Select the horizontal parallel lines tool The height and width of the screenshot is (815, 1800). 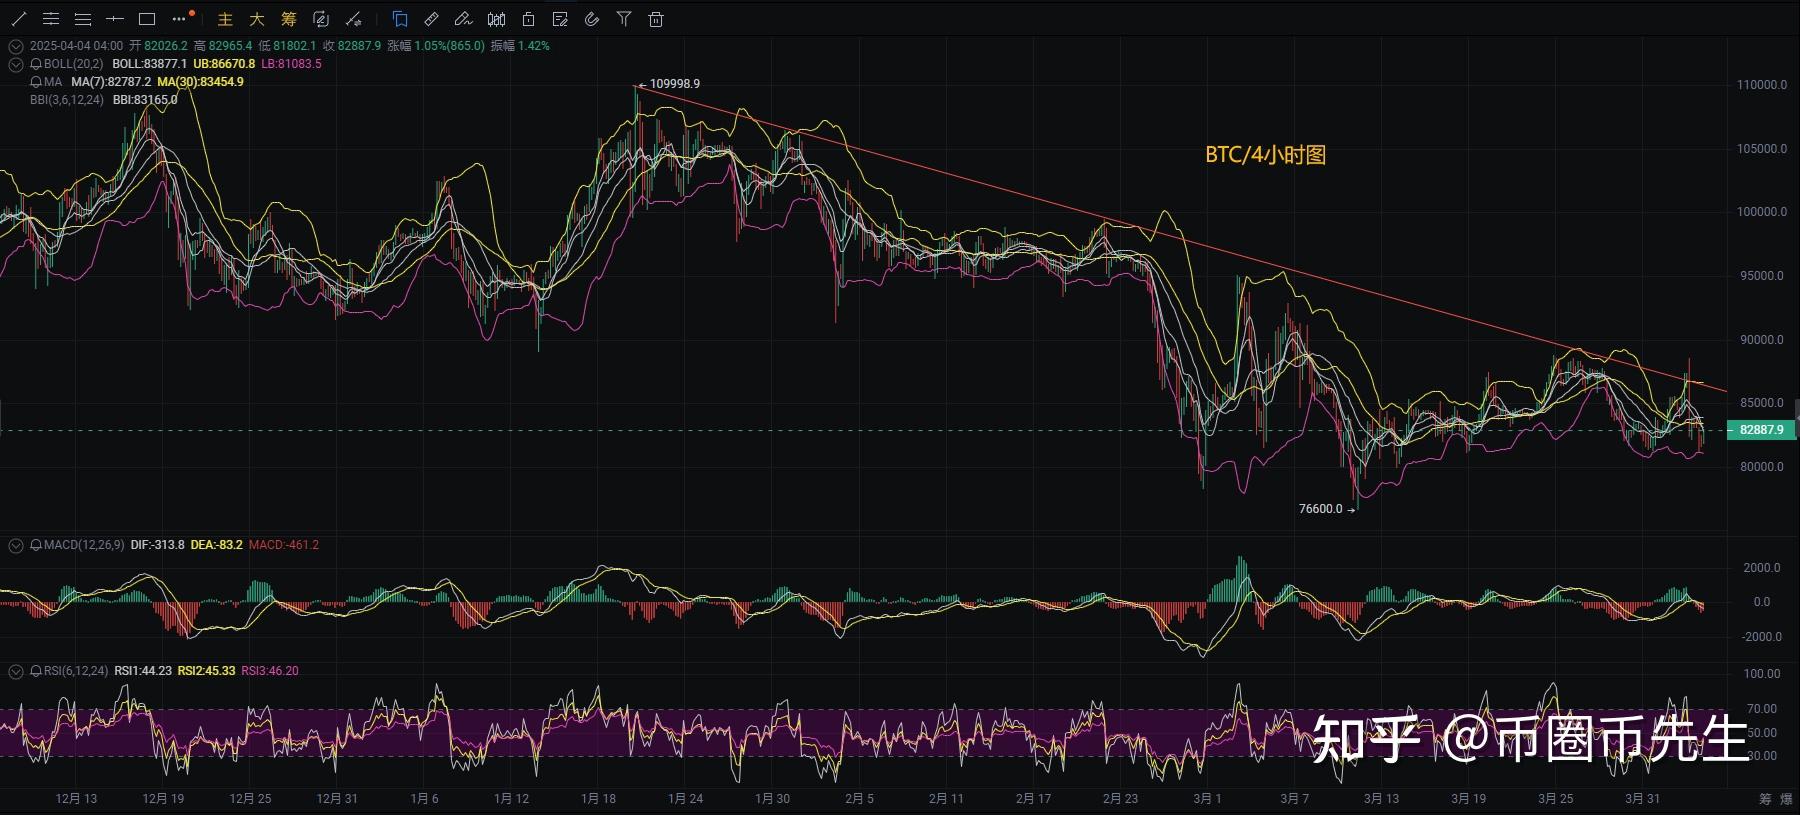[x=83, y=19]
